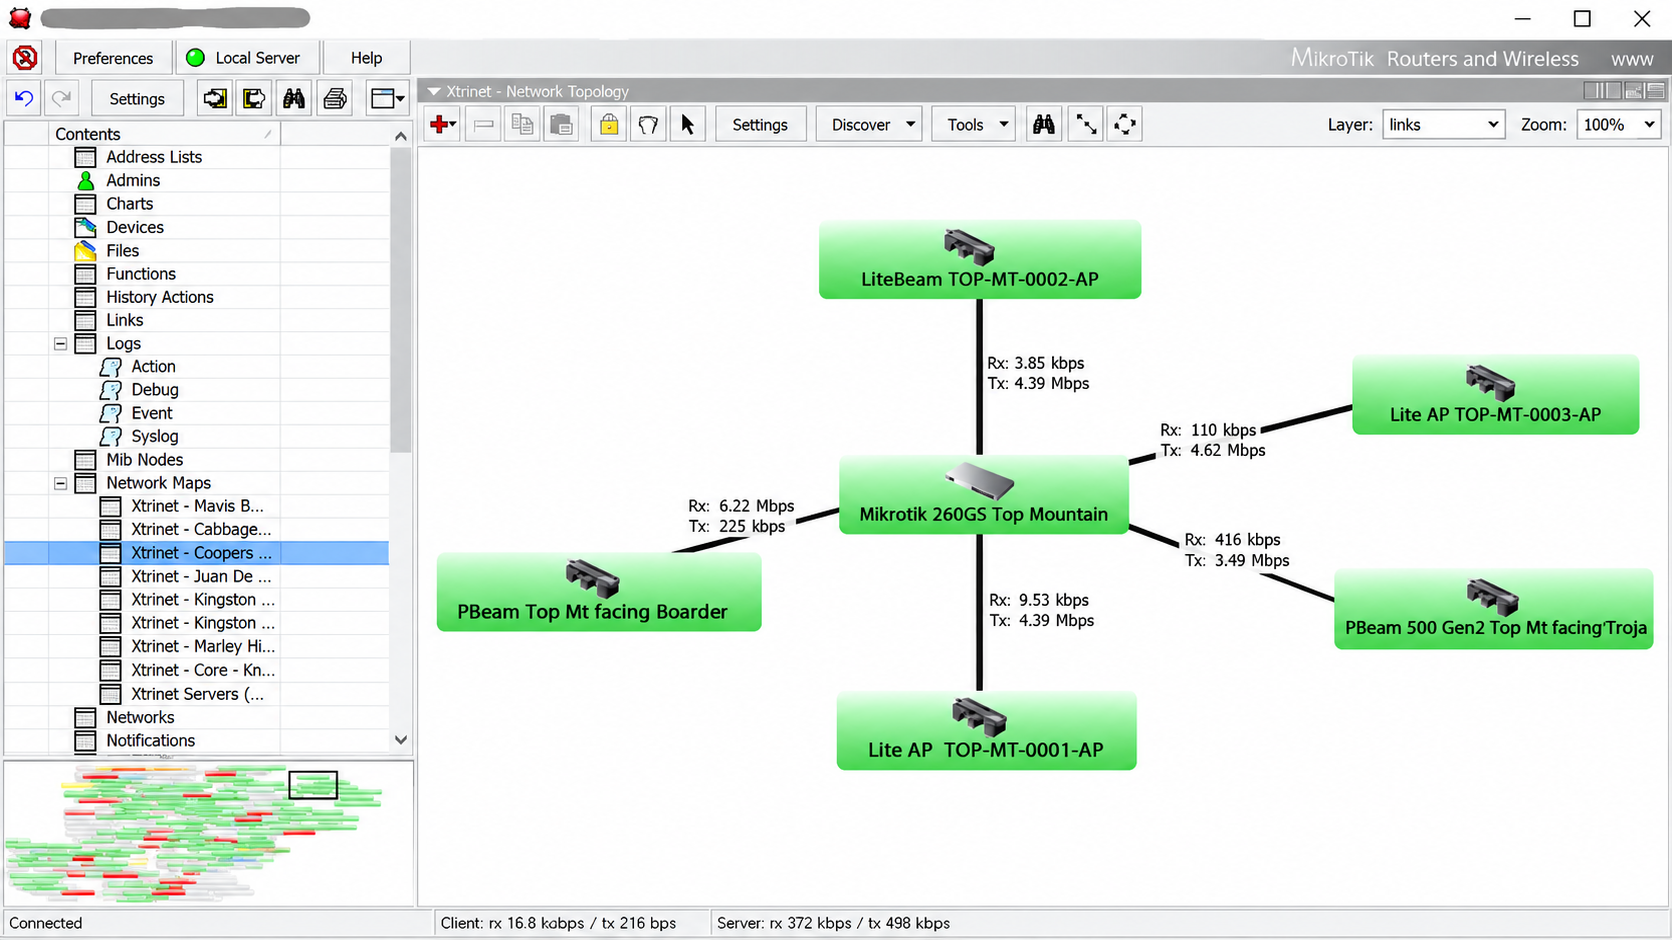1672x940 pixels.
Task: Select PBeam 500 Gen2 Top Mt node
Action: click(1494, 609)
